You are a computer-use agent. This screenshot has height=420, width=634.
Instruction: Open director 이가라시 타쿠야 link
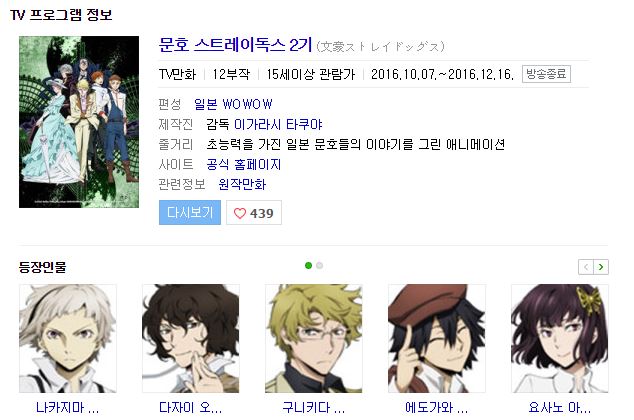[278, 125]
